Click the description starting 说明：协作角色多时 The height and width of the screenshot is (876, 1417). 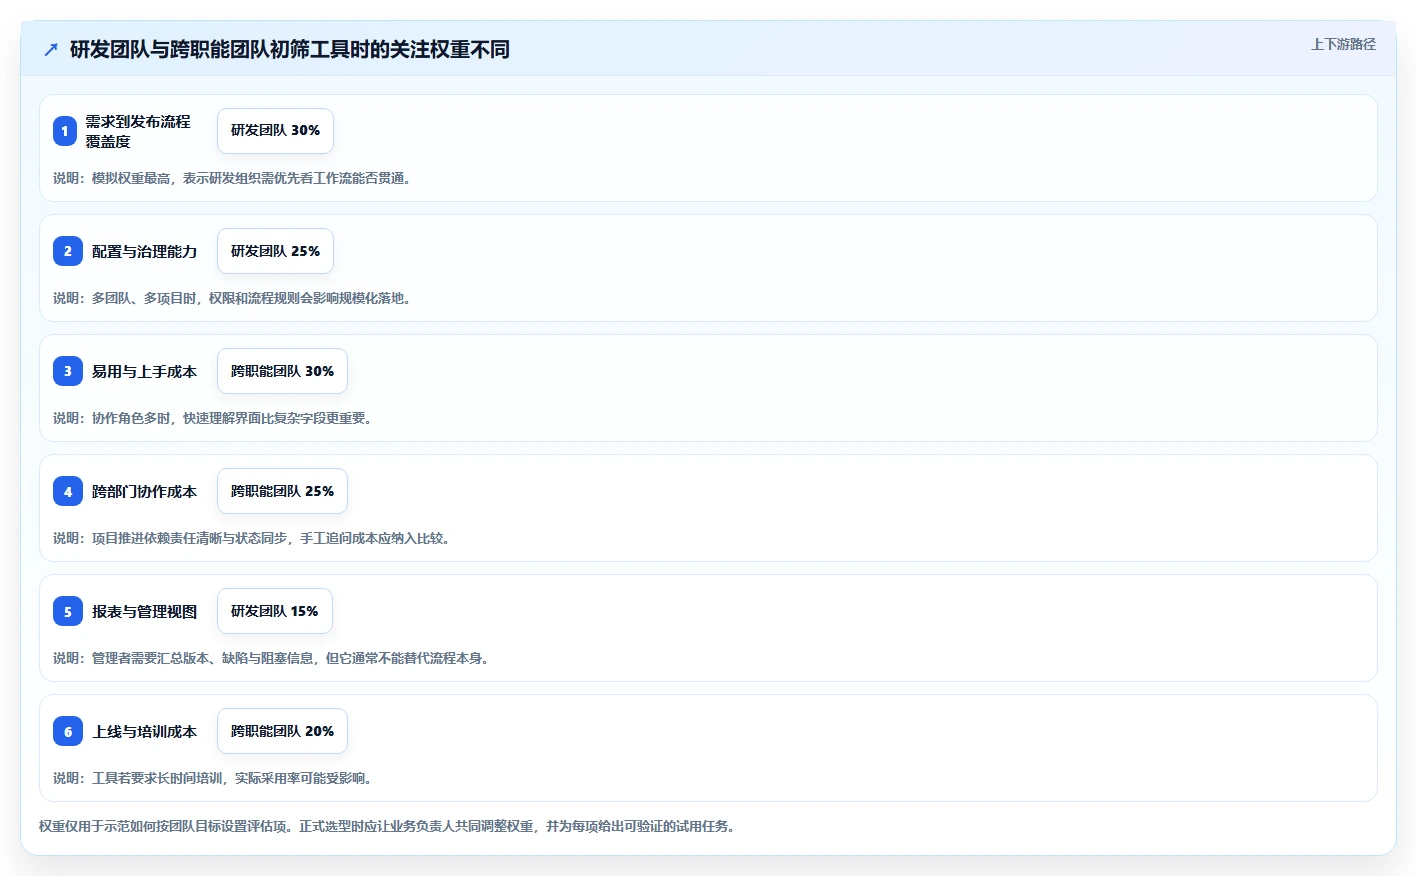tap(215, 418)
